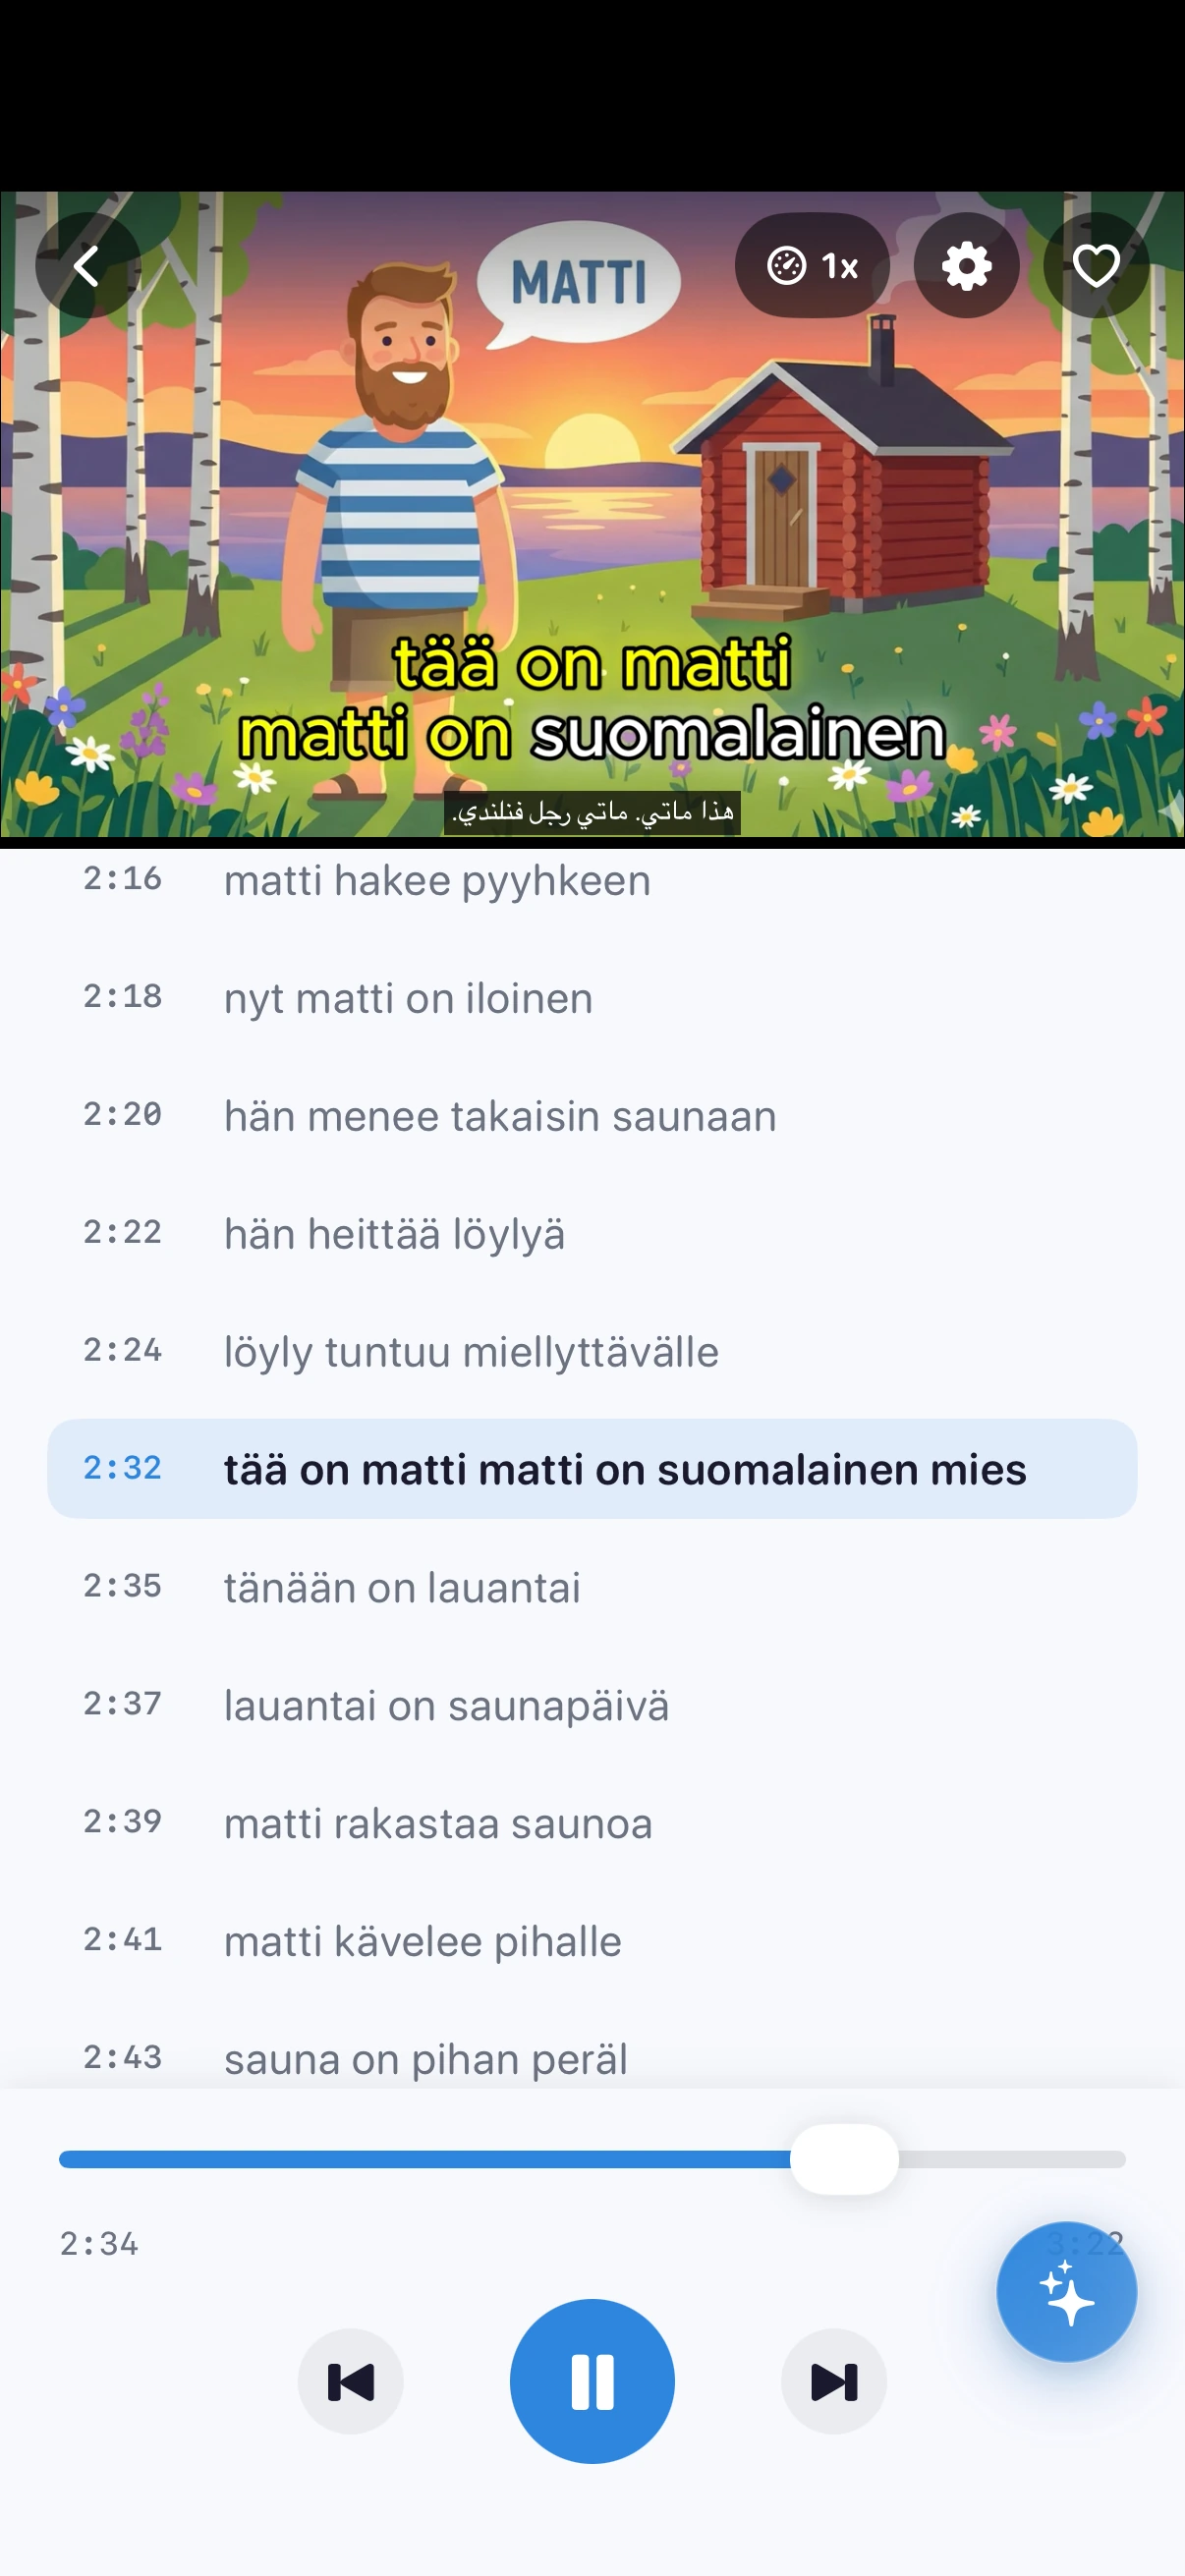Viewport: 1185px width, 2576px height.
Task: Open the 1x playback speed selector
Action: pos(812,266)
